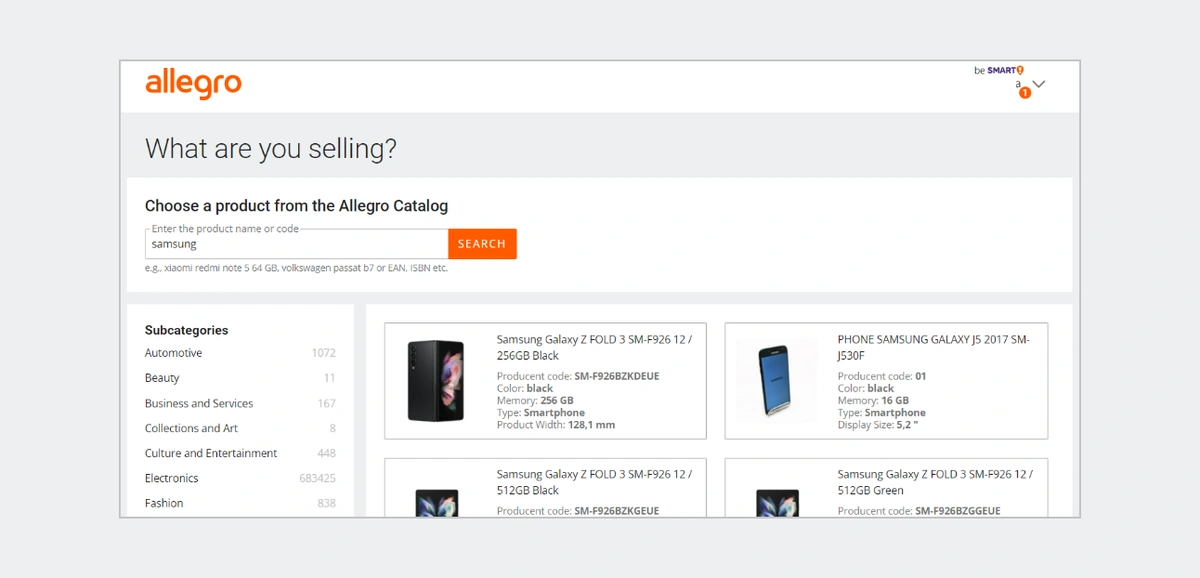
Task: Select Samsung Galaxy Z FOLD 3 256GB Black title
Action: [x=594, y=347]
